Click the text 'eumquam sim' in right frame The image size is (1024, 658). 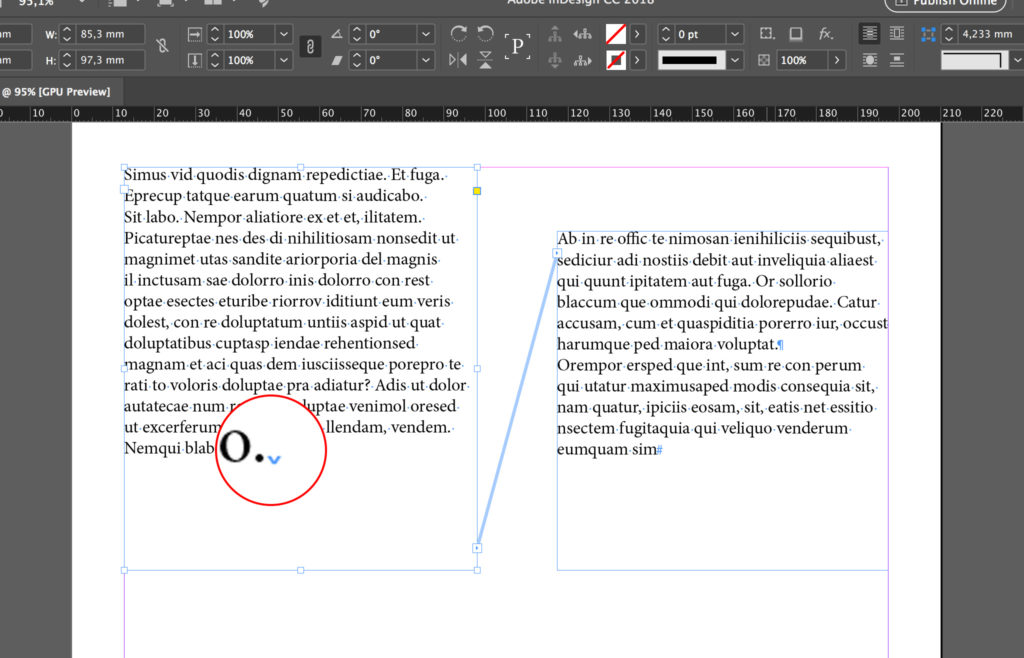pyautogui.click(x=607, y=449)
